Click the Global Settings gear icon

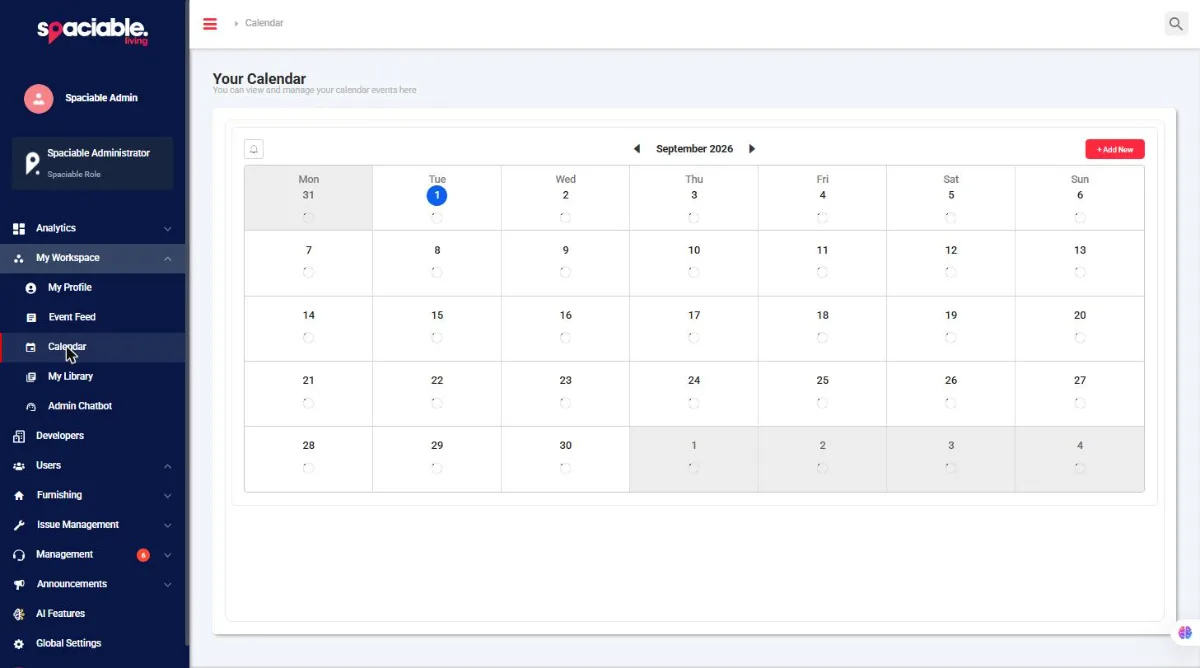(19, 644)
